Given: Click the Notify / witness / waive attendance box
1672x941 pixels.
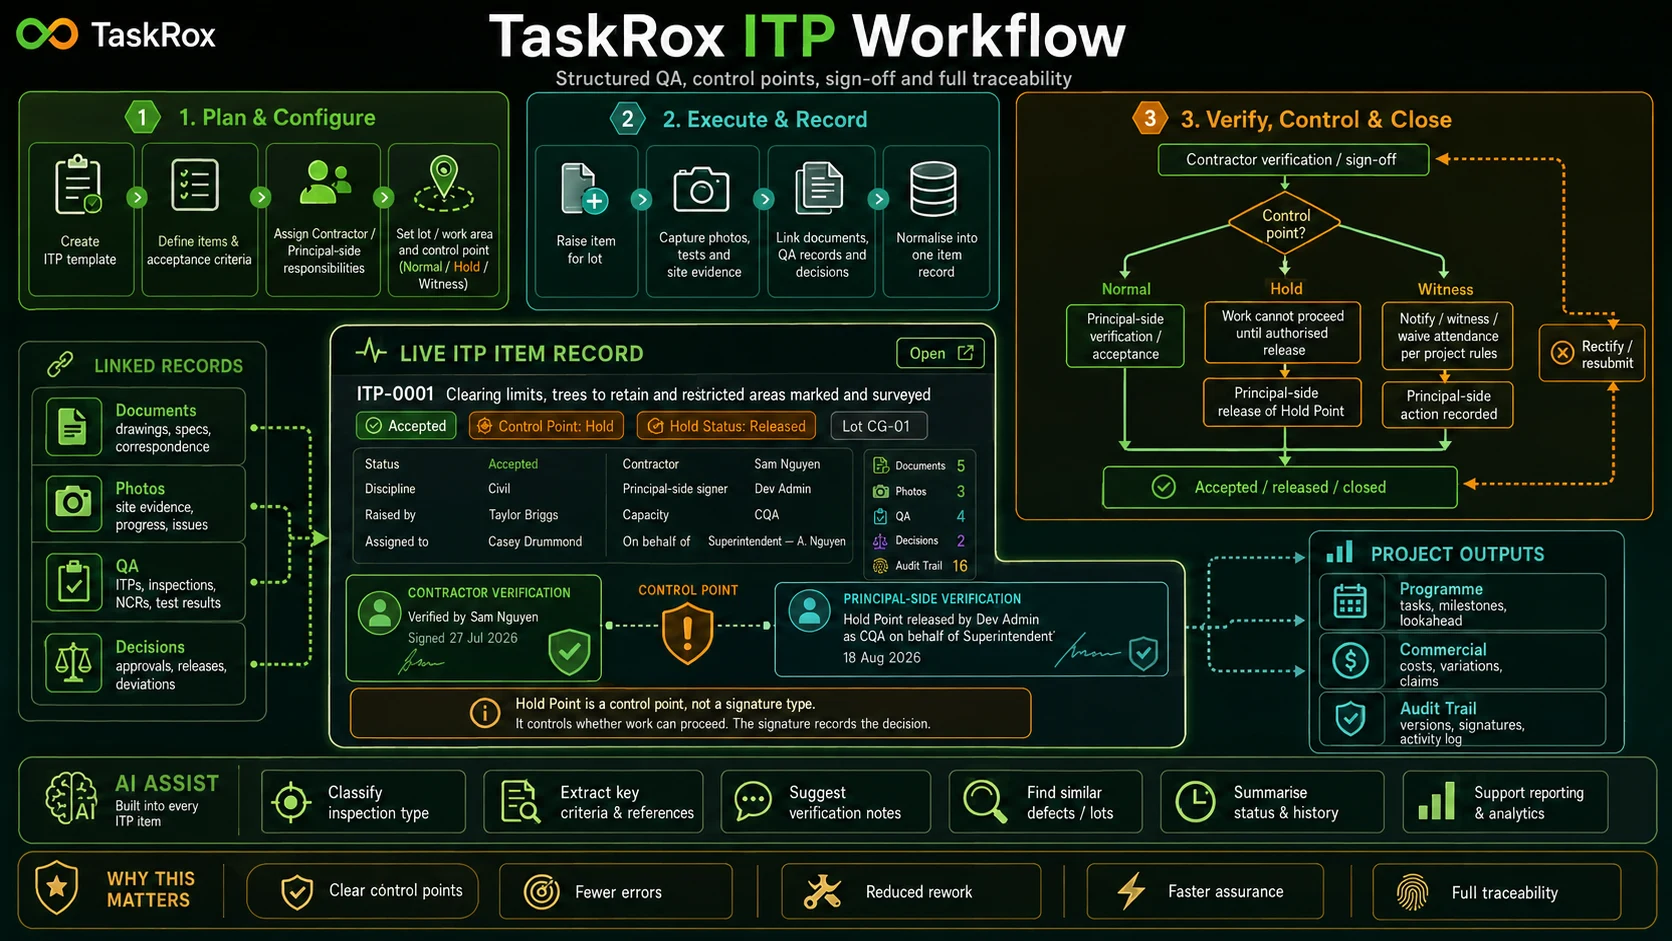Looking at the screenshot, I should [x=1447, y=336].
